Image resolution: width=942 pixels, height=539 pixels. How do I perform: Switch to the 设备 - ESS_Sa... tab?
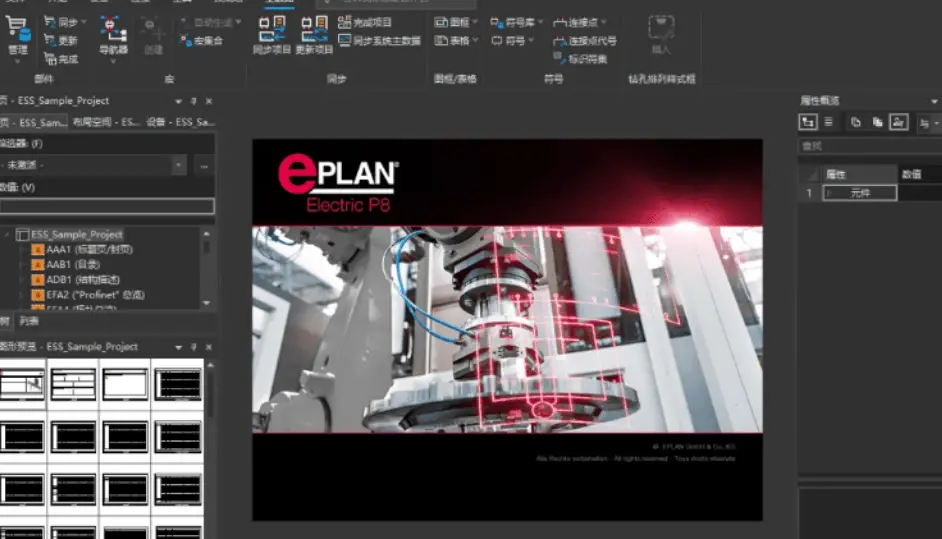pyautogui.click(x=180, y=122)
